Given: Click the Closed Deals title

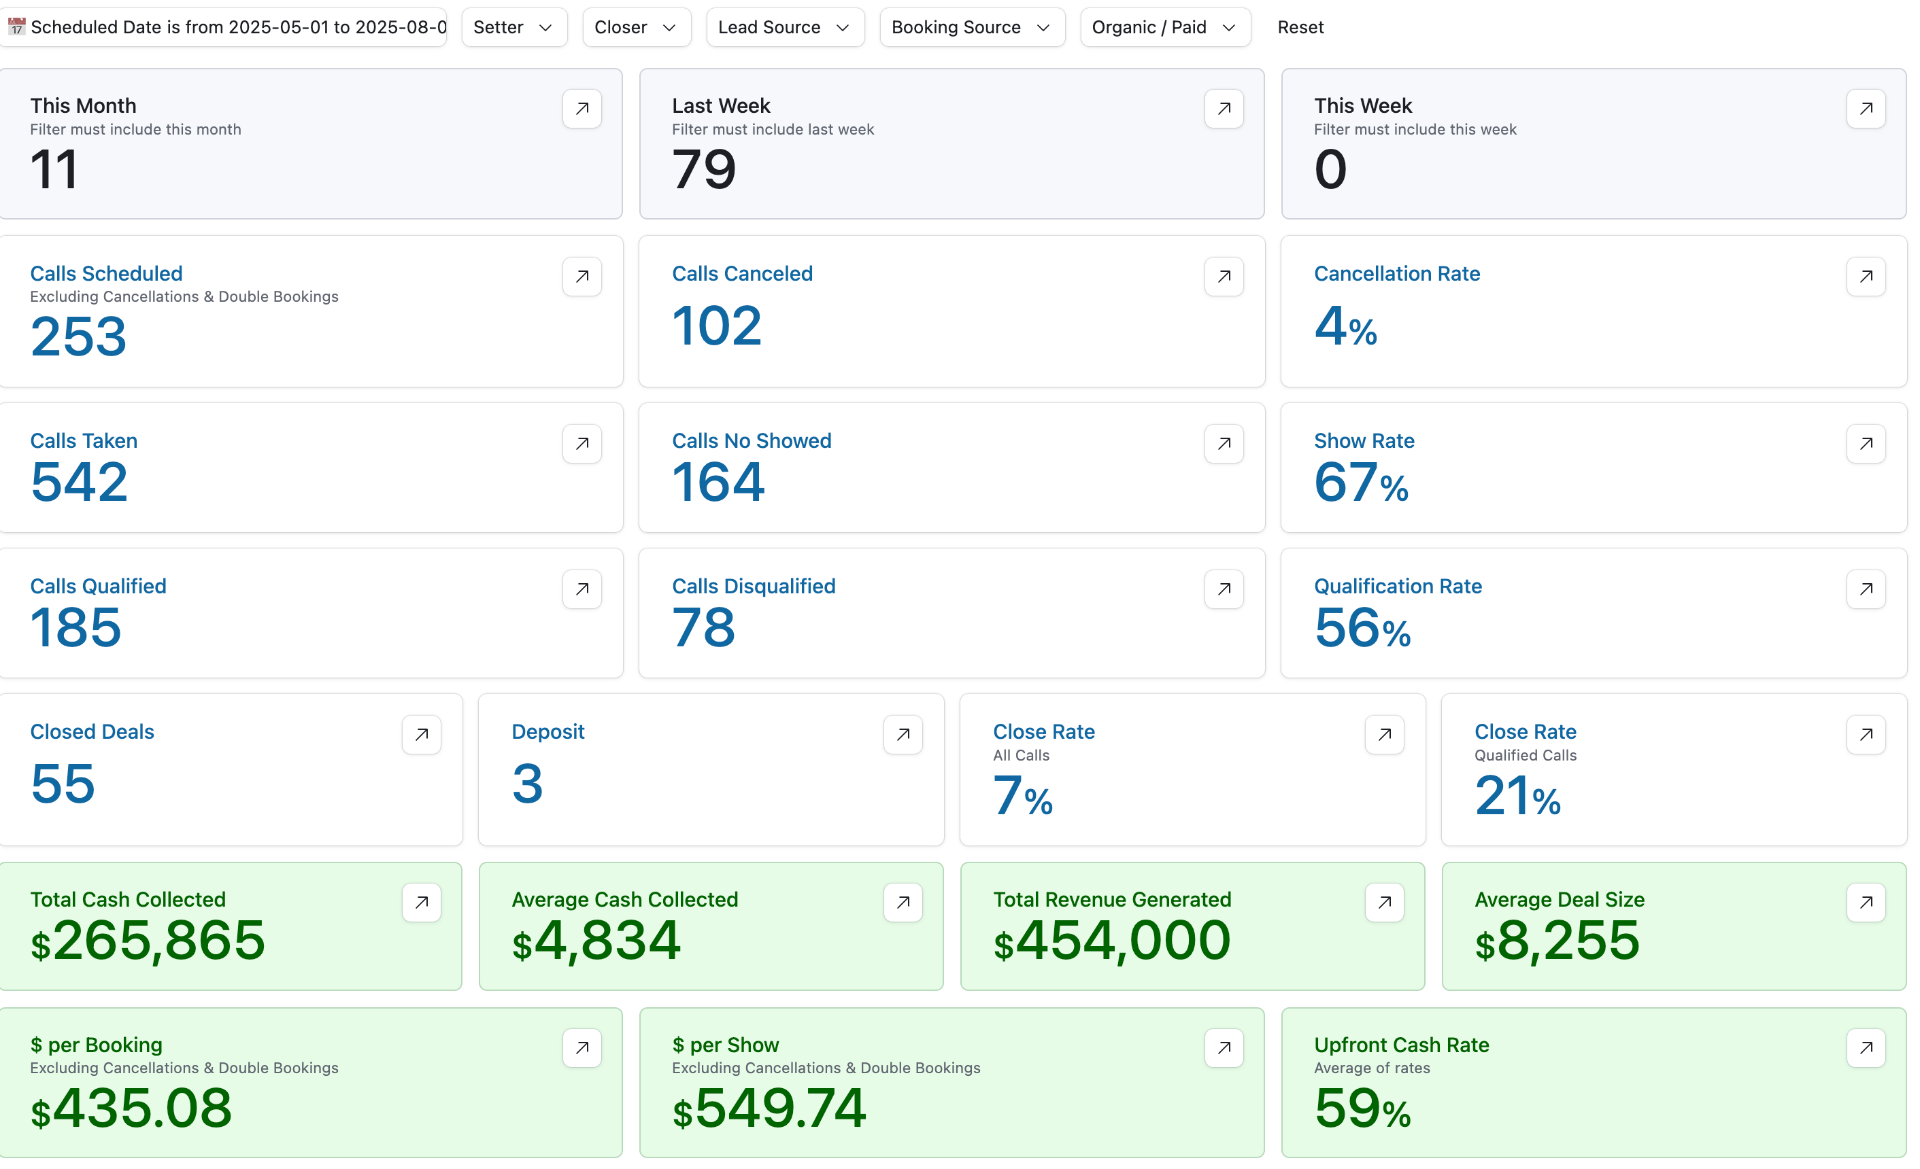Looking at the screenshot, I should [x=92, y=732].
